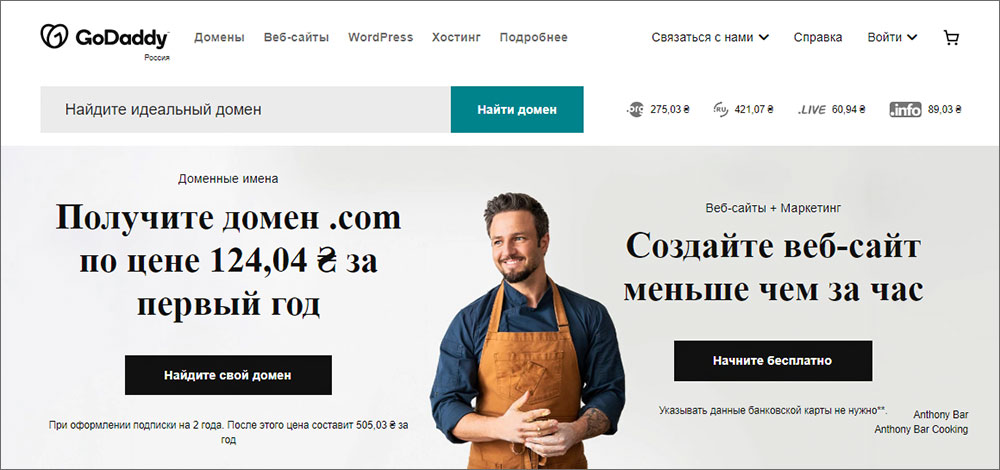Go to the Справка link

(818, 38)
